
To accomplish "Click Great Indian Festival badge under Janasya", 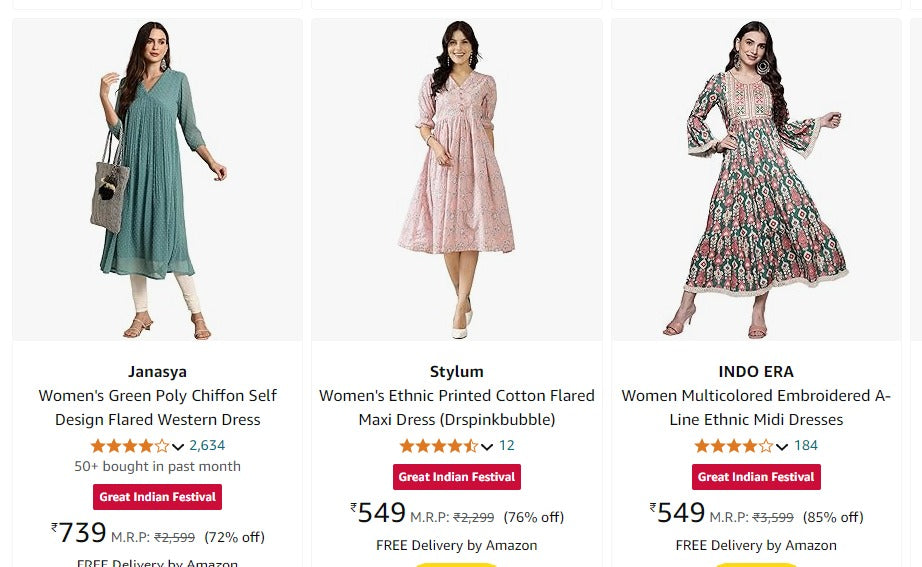I will 157,497.
